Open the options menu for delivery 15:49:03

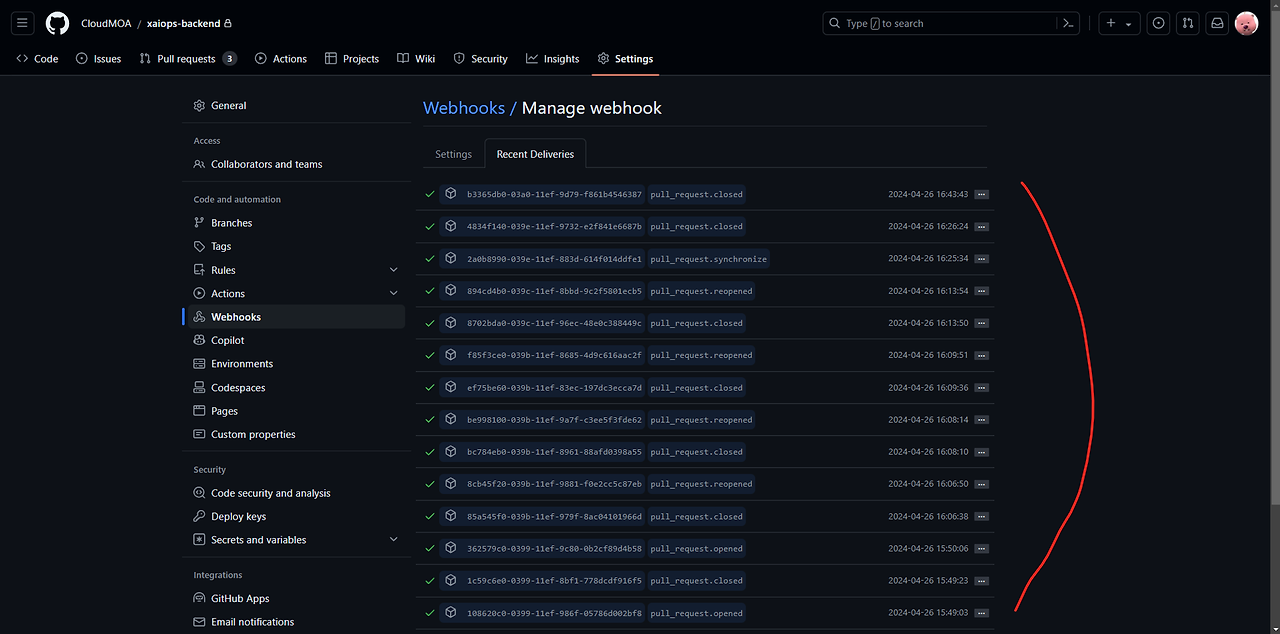pyautogui.click(x=981, y=613)
